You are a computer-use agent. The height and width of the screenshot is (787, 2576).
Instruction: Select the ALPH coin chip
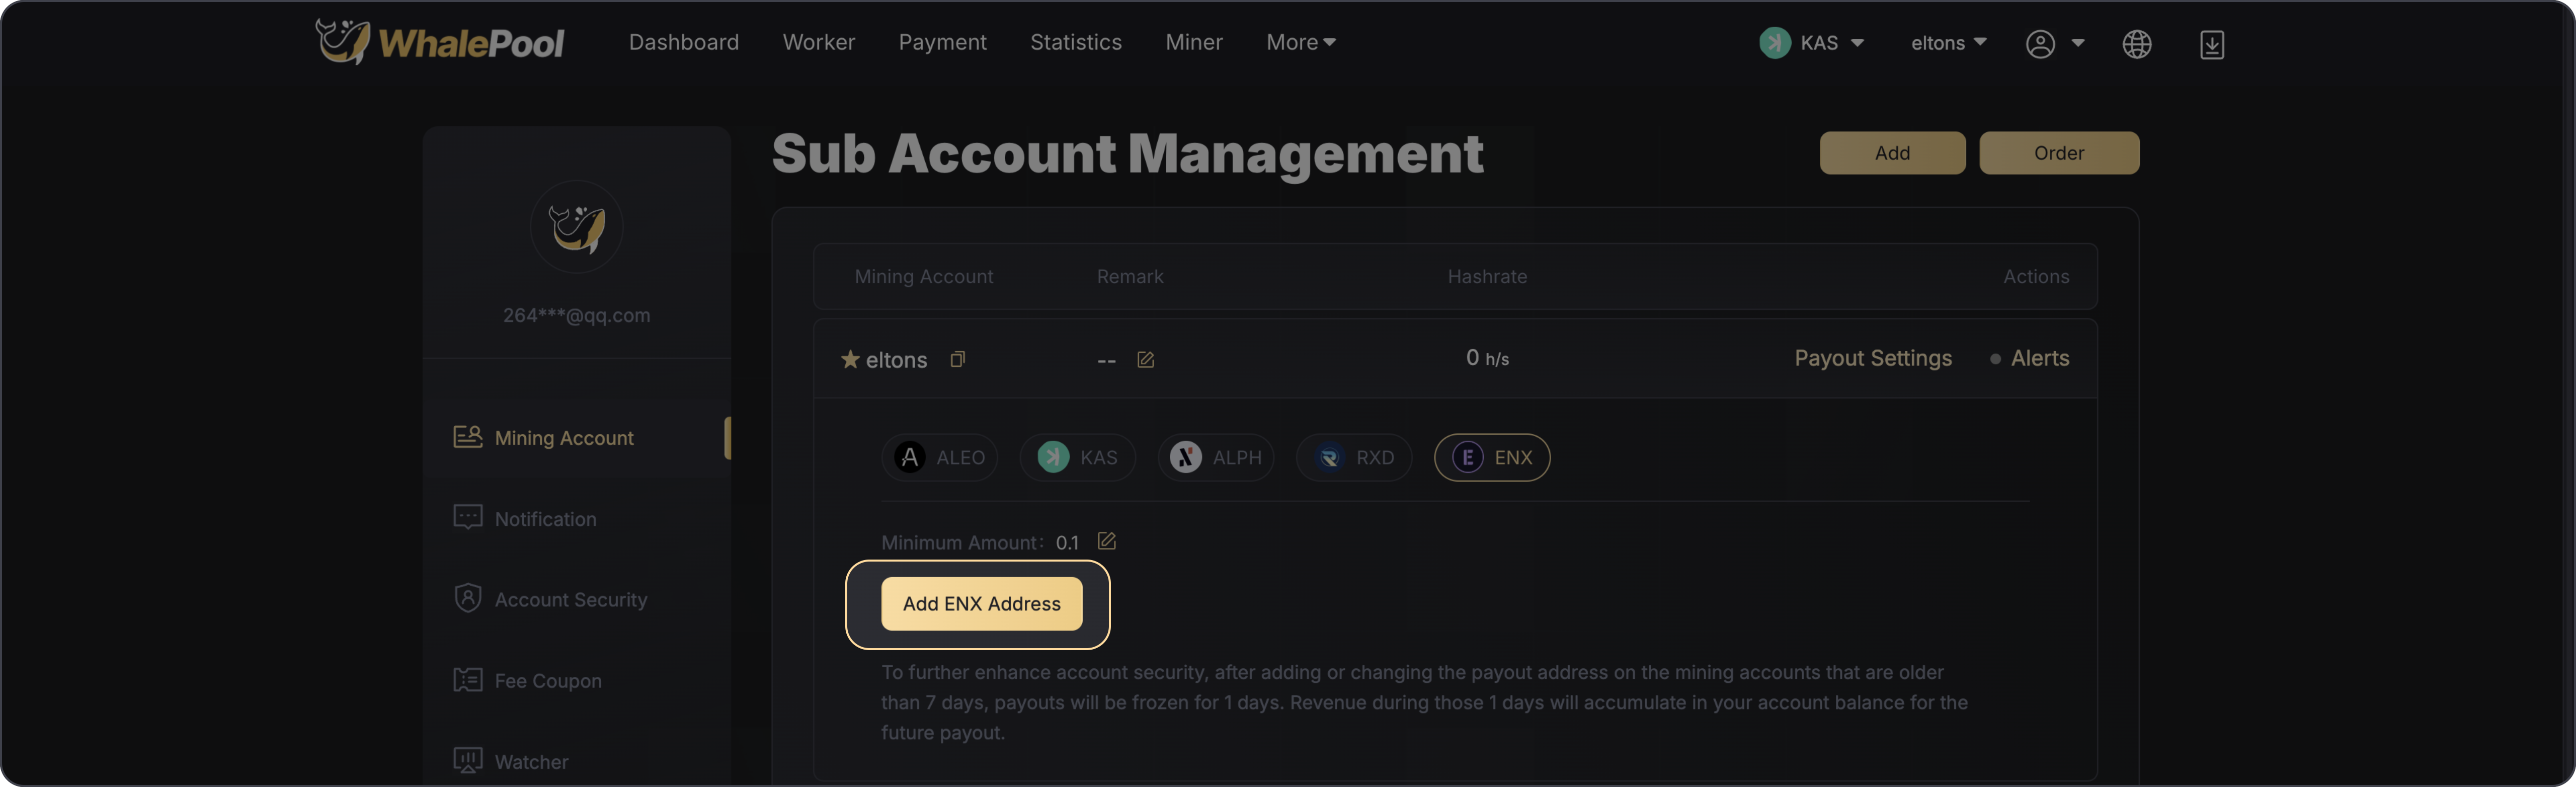tap(1215, 457)
